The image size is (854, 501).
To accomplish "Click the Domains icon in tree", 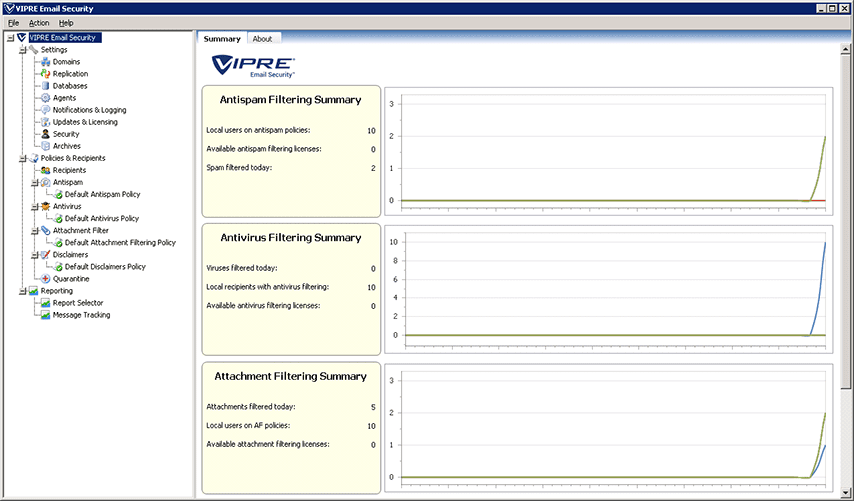I will (45, 62).
